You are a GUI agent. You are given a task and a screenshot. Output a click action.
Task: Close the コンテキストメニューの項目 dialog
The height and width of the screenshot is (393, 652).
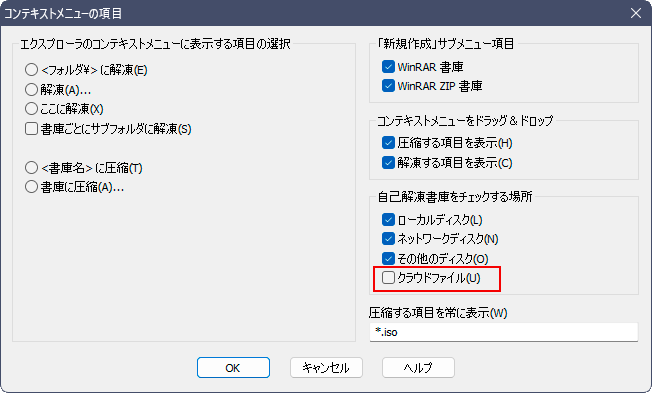(x=635, y=13)
